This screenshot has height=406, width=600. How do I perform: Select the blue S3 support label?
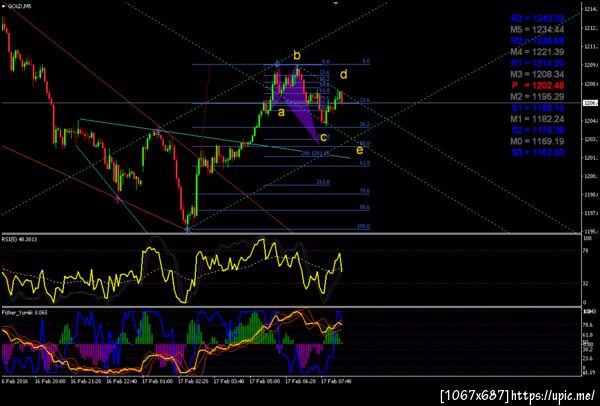point(537,152)
